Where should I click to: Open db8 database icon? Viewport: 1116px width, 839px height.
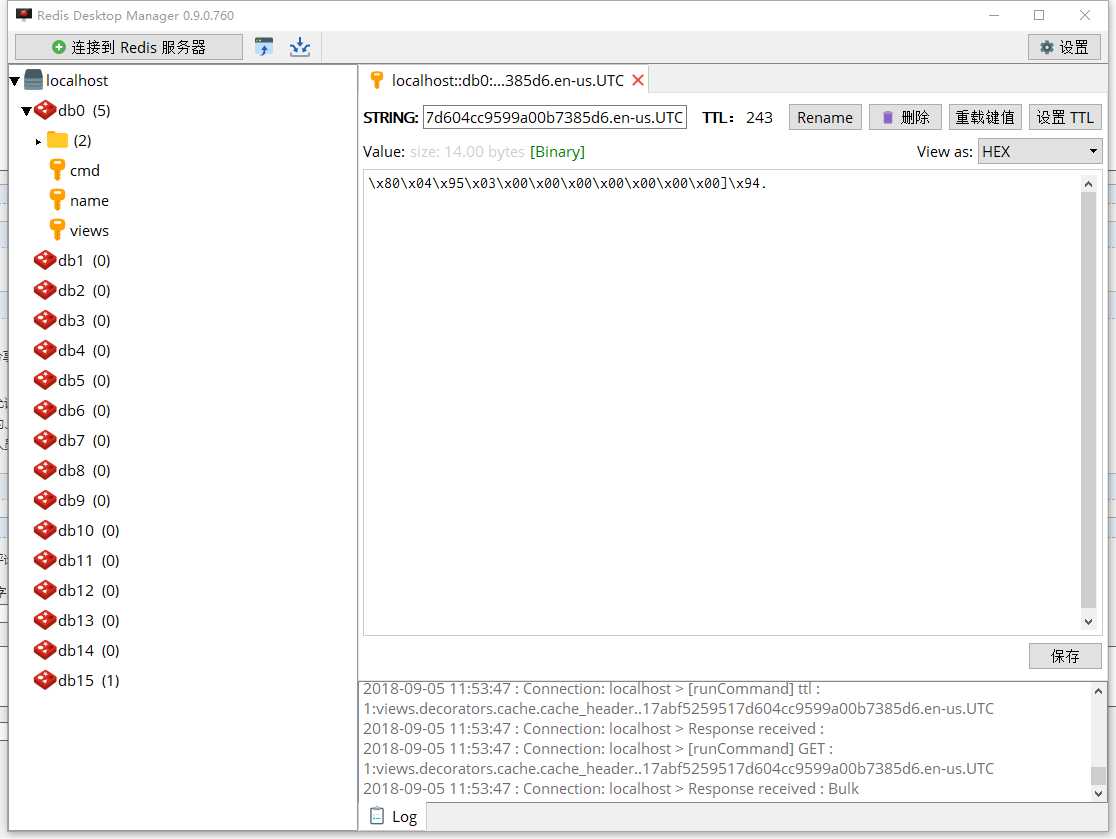point(45,470)
